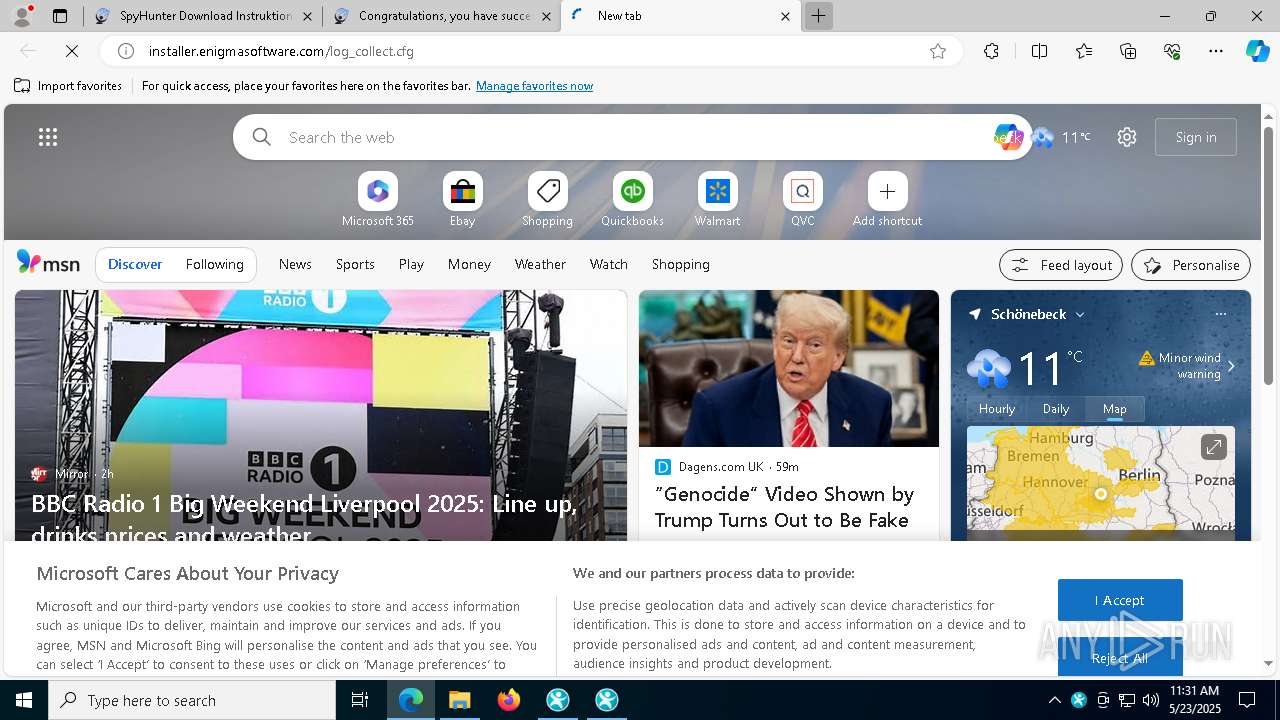Open Settings and more ellipsis menu
Viewport: 1280px width, 720px height.
[x=1216, y=51]
